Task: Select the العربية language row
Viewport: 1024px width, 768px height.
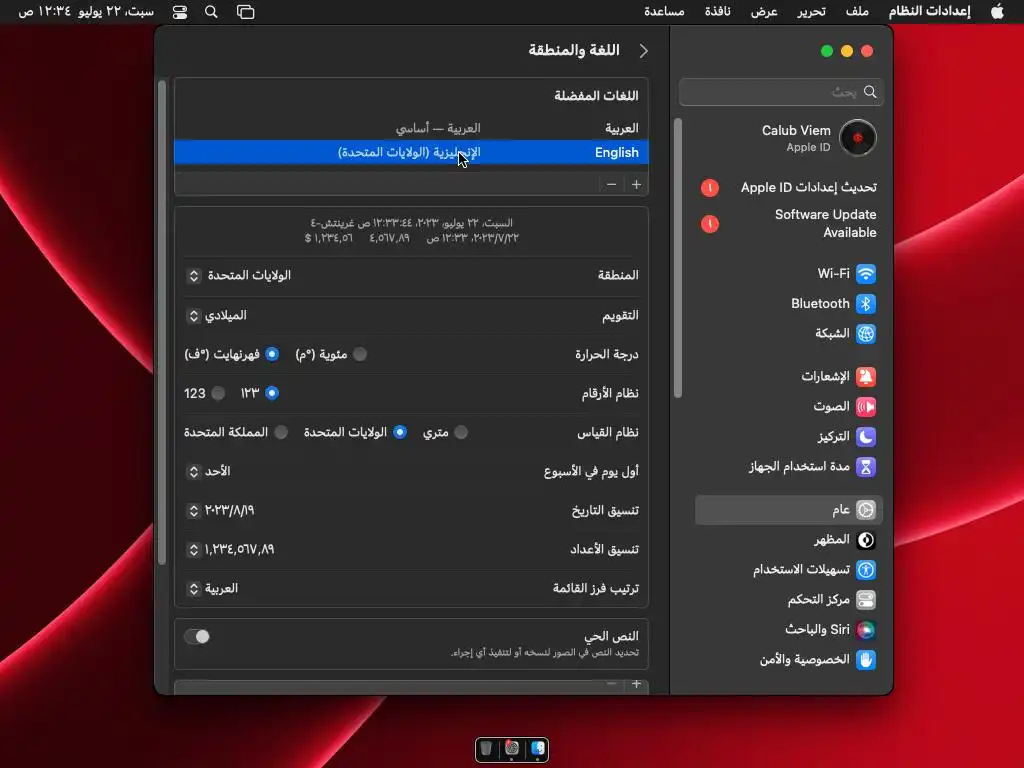Action: [x=411, y=128]
